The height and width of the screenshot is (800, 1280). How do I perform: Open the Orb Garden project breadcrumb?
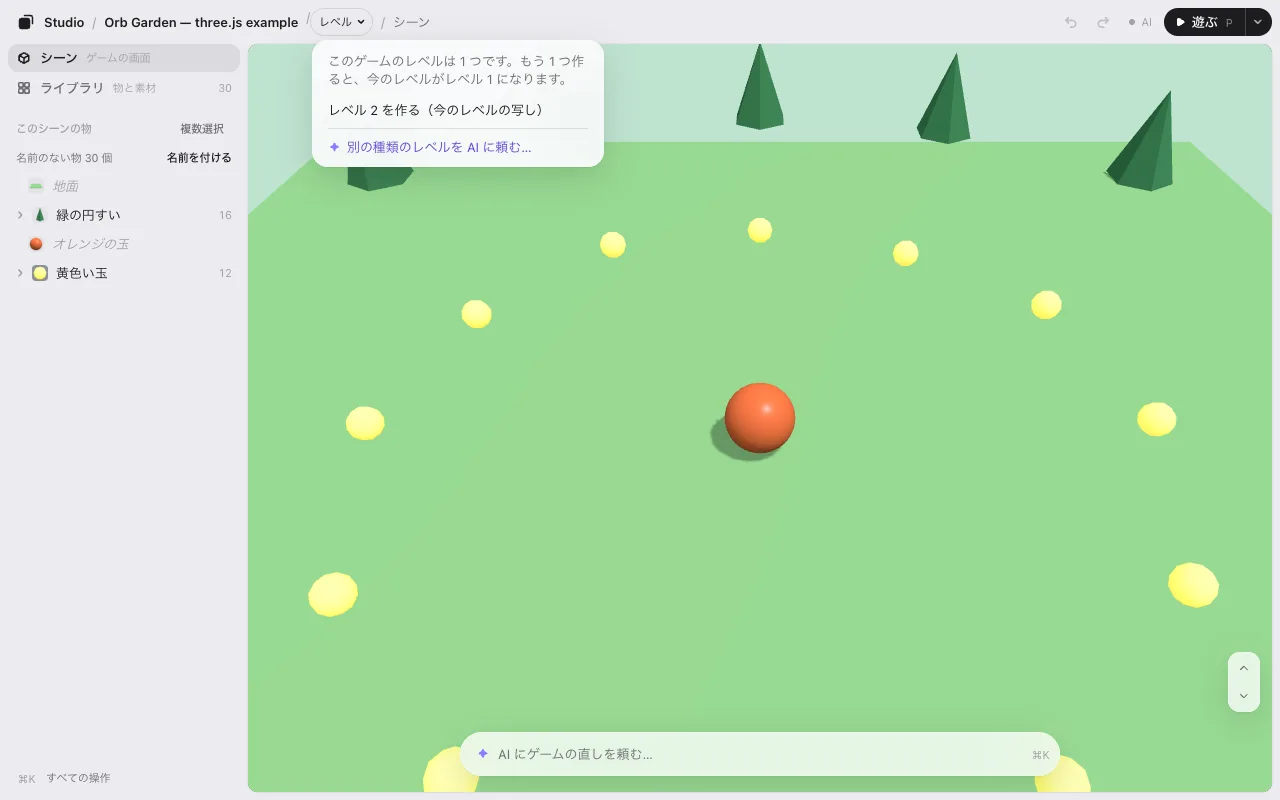(201, 22)
